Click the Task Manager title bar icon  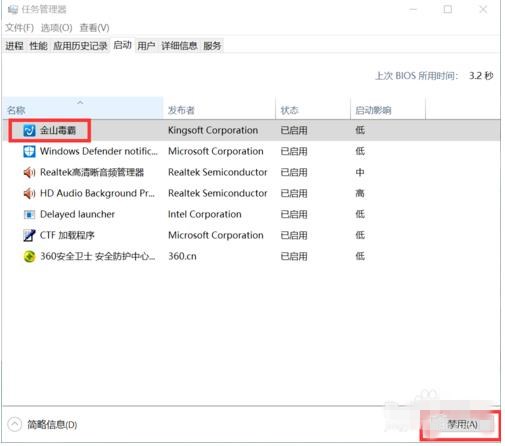tap(13, 10)
